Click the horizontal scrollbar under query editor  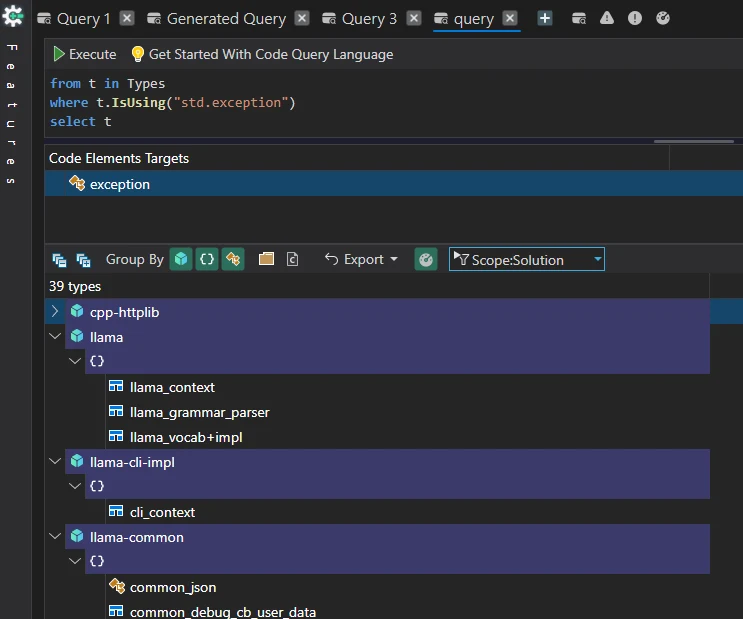tap(694, 141)
